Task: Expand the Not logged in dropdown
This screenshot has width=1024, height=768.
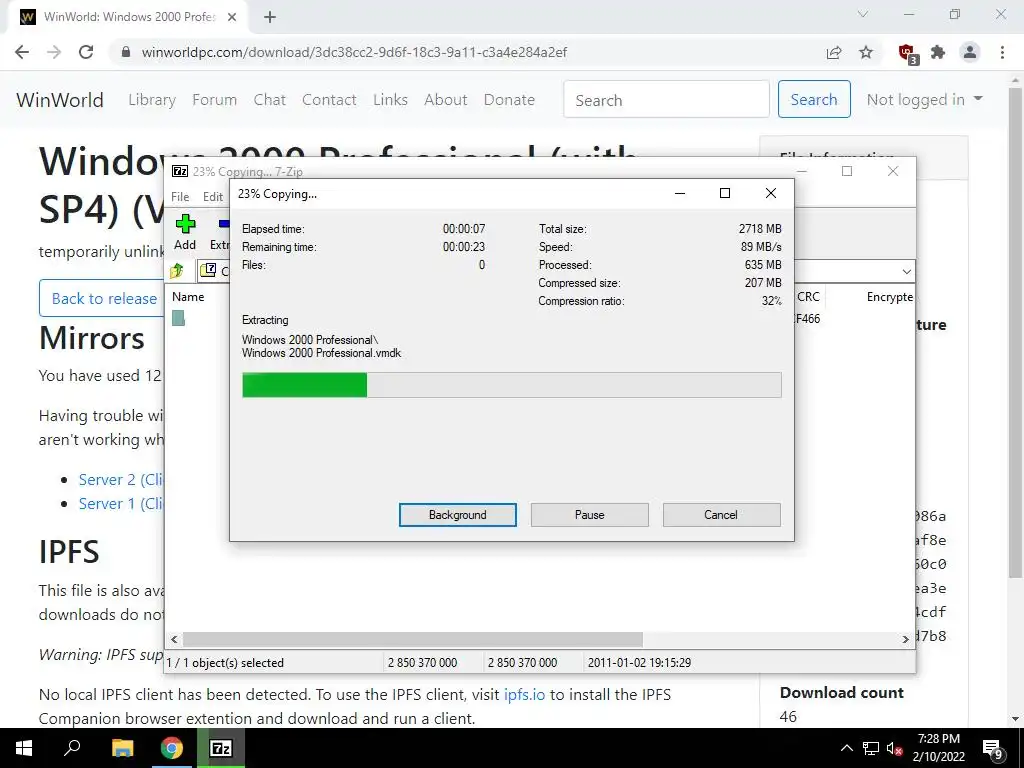Action: [924, 99]
